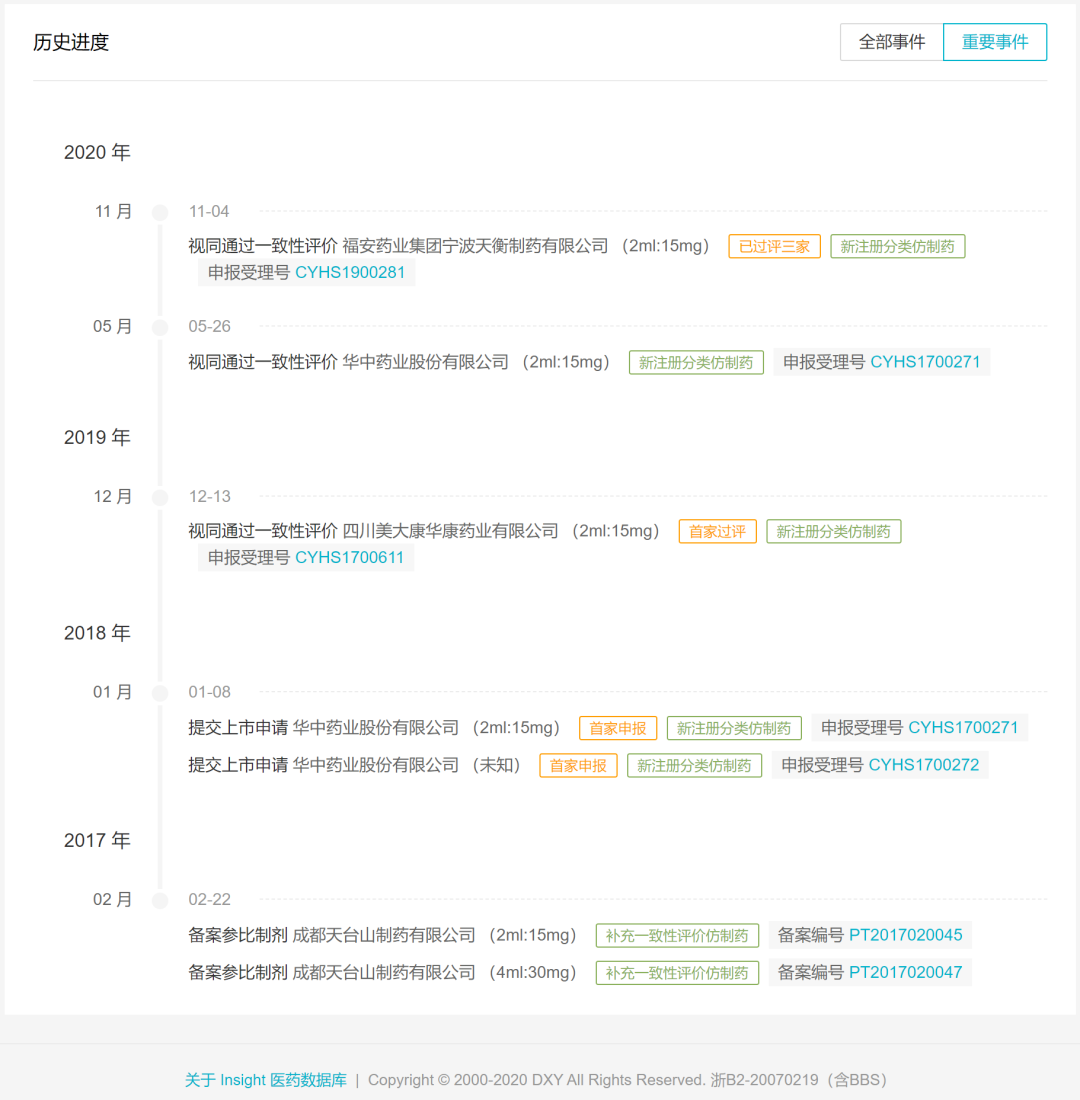This screenshot has width=1080, height=1100.
Task: Click the 01 月 month label
Action: click(112, 692)
